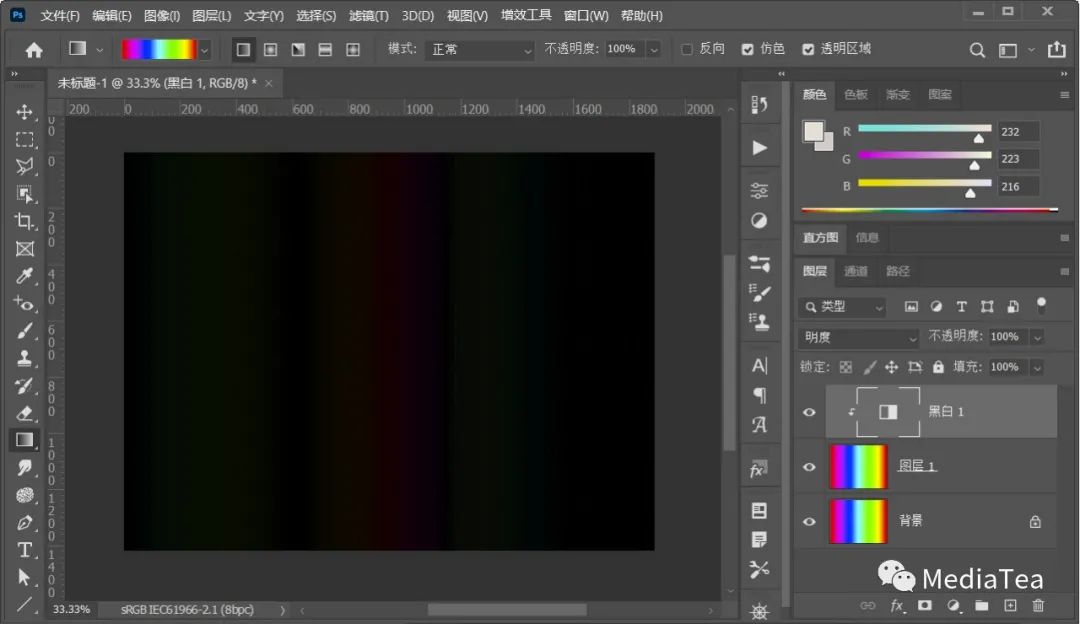1080x624 pixels.
Task: Toggle lock all padlock icon
Action: coord(938,367)
